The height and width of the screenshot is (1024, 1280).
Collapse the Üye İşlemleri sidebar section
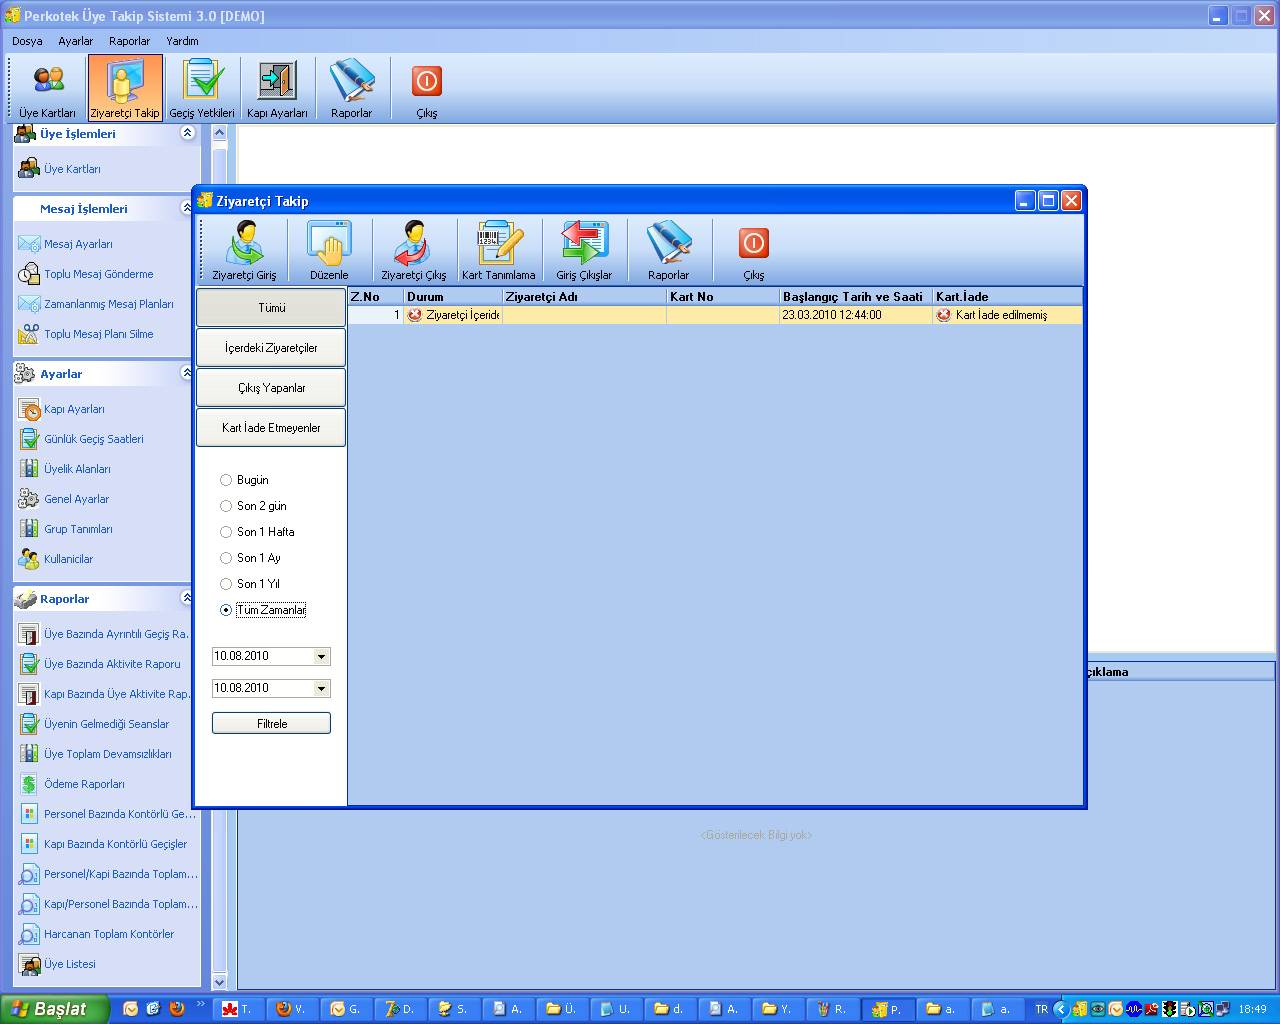(187, 133)
